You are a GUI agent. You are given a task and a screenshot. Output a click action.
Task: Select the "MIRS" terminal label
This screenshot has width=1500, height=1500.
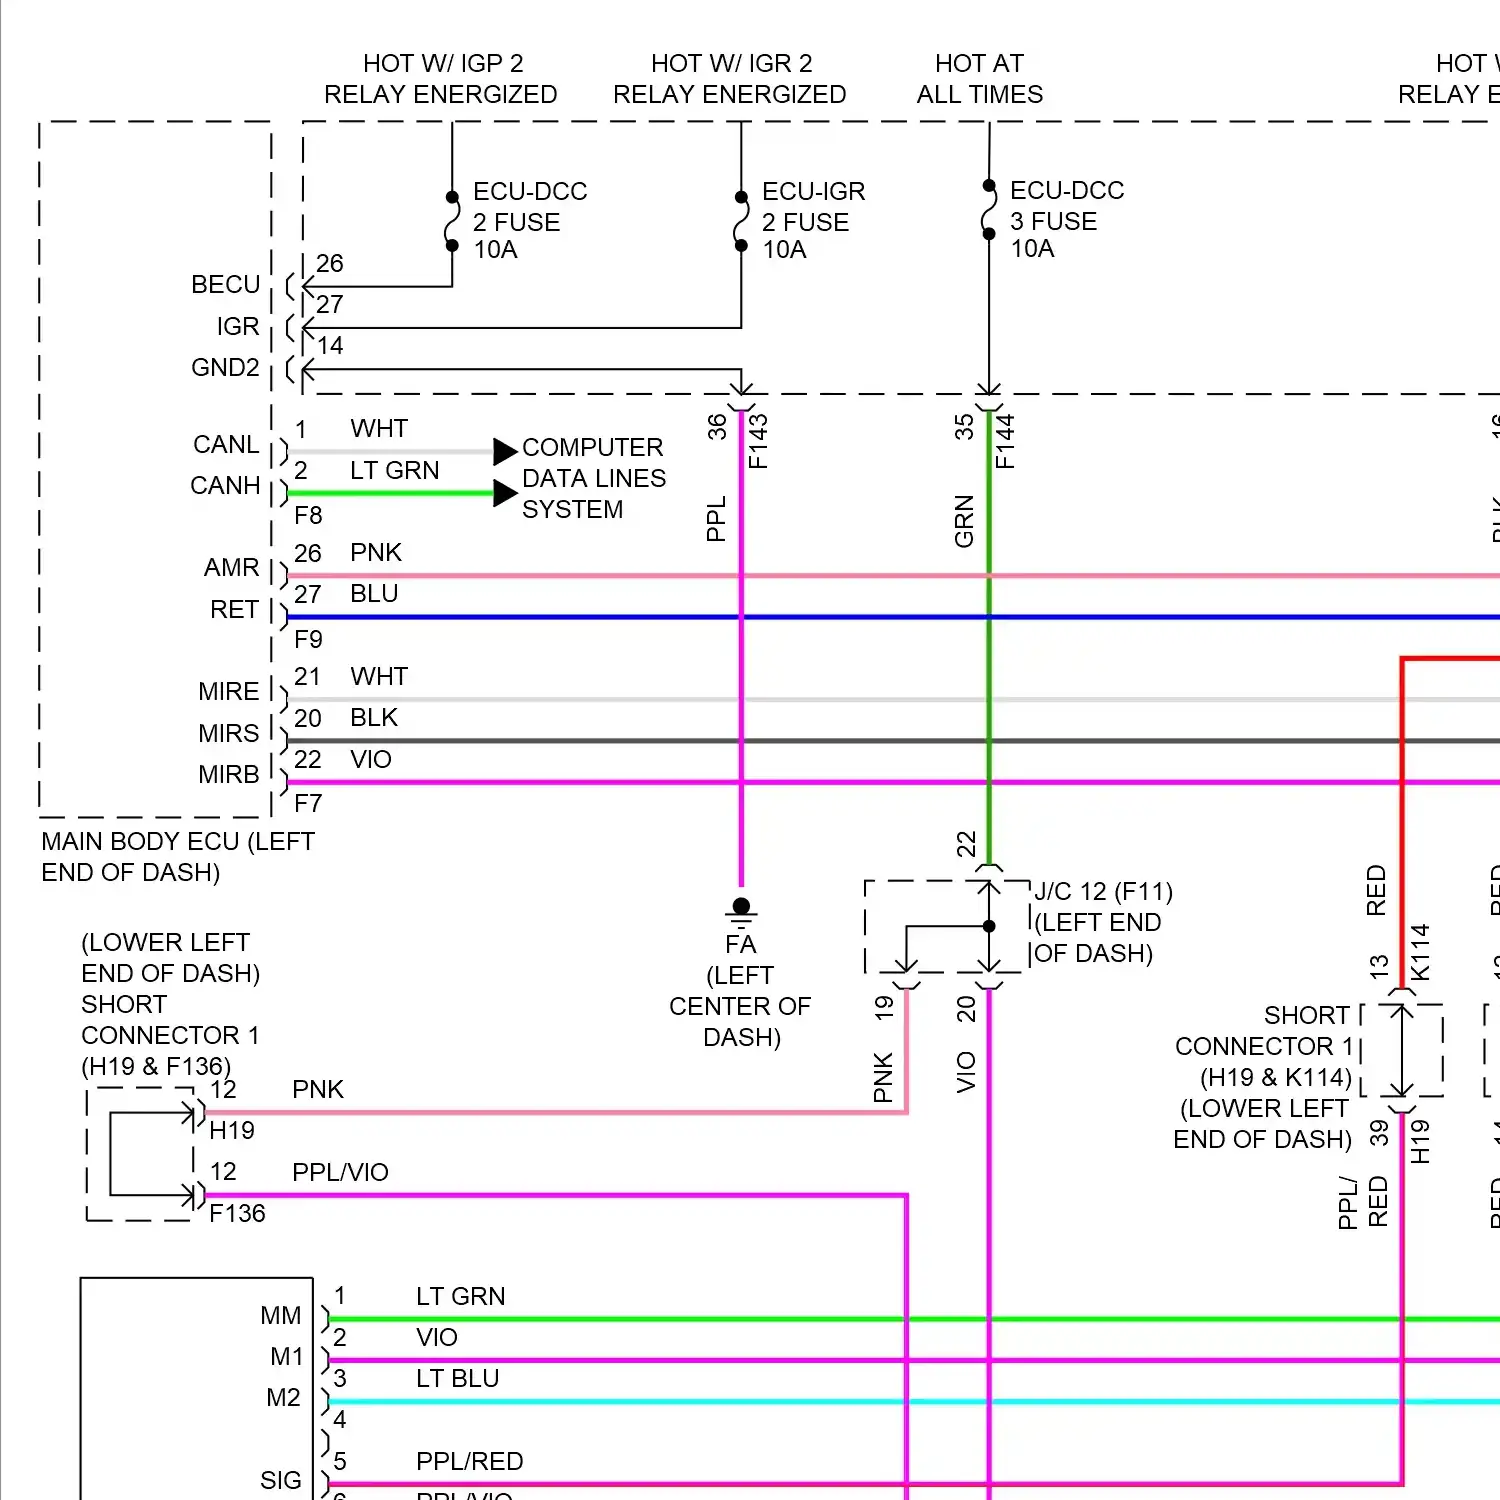pyautogui.click(x=229, y=734)
